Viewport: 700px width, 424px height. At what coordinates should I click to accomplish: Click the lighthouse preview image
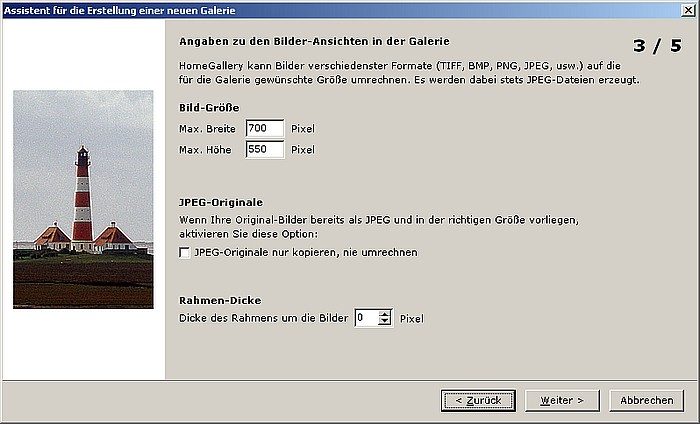point(83,199)
